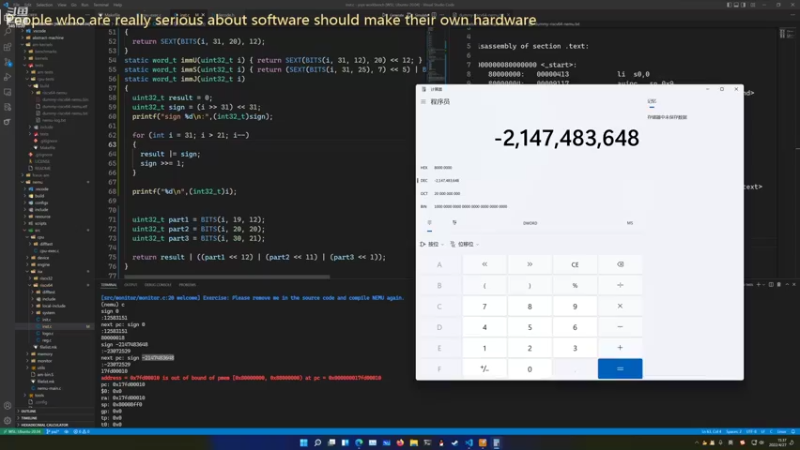Open the Accounts icon in VS Code activity bar
800x450 pixels.
tap(7, 406)
